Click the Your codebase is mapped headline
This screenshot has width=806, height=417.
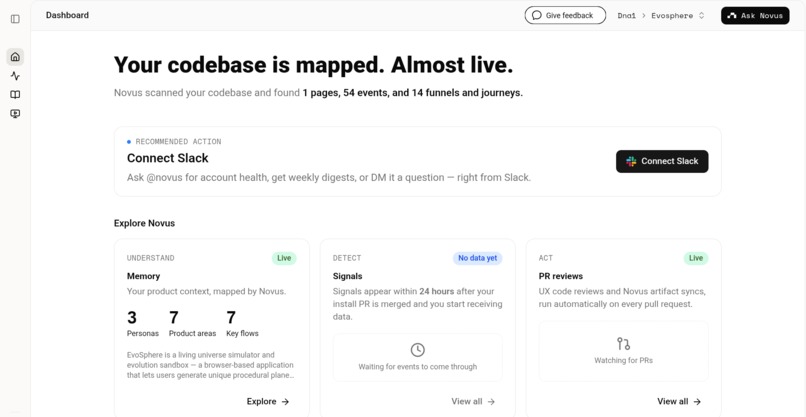(x=314, y=65)
